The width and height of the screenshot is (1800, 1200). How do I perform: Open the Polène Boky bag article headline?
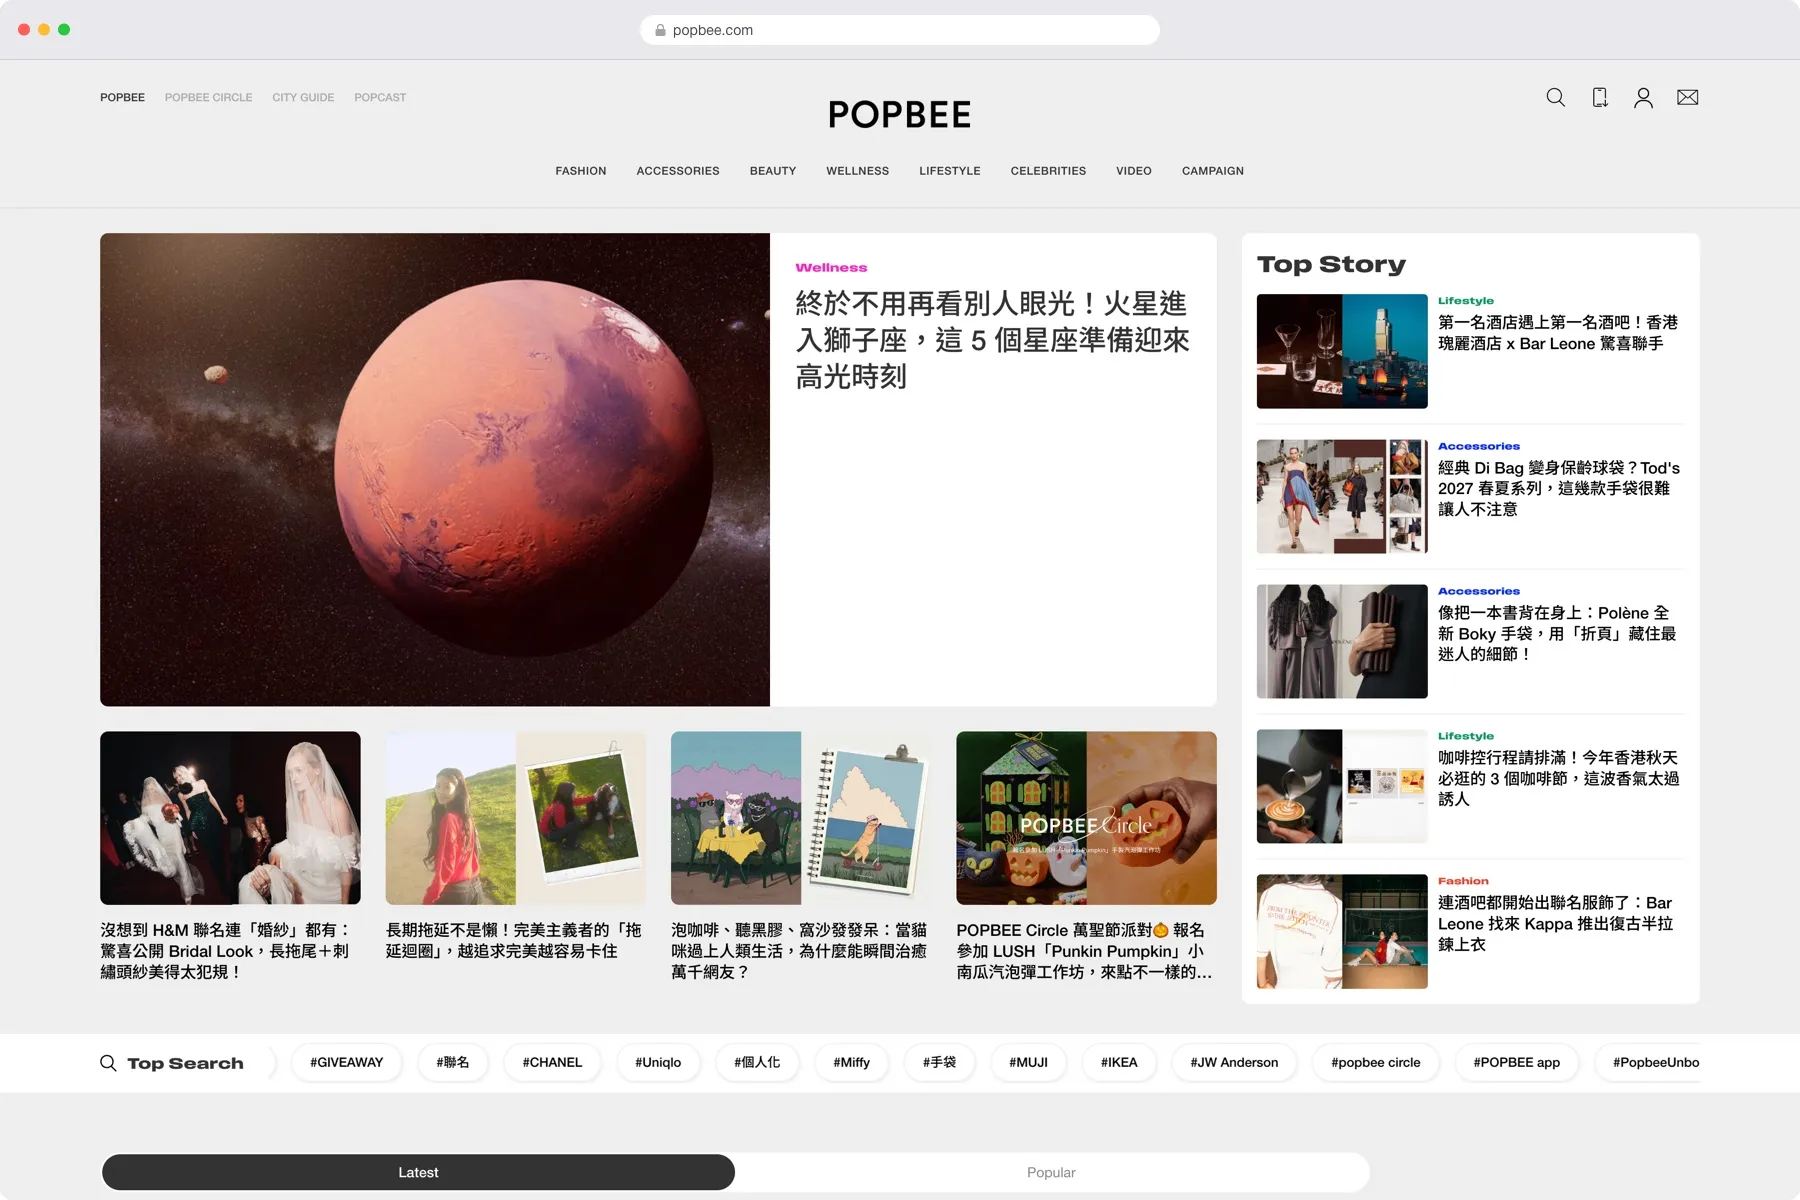pos(1557,633)
